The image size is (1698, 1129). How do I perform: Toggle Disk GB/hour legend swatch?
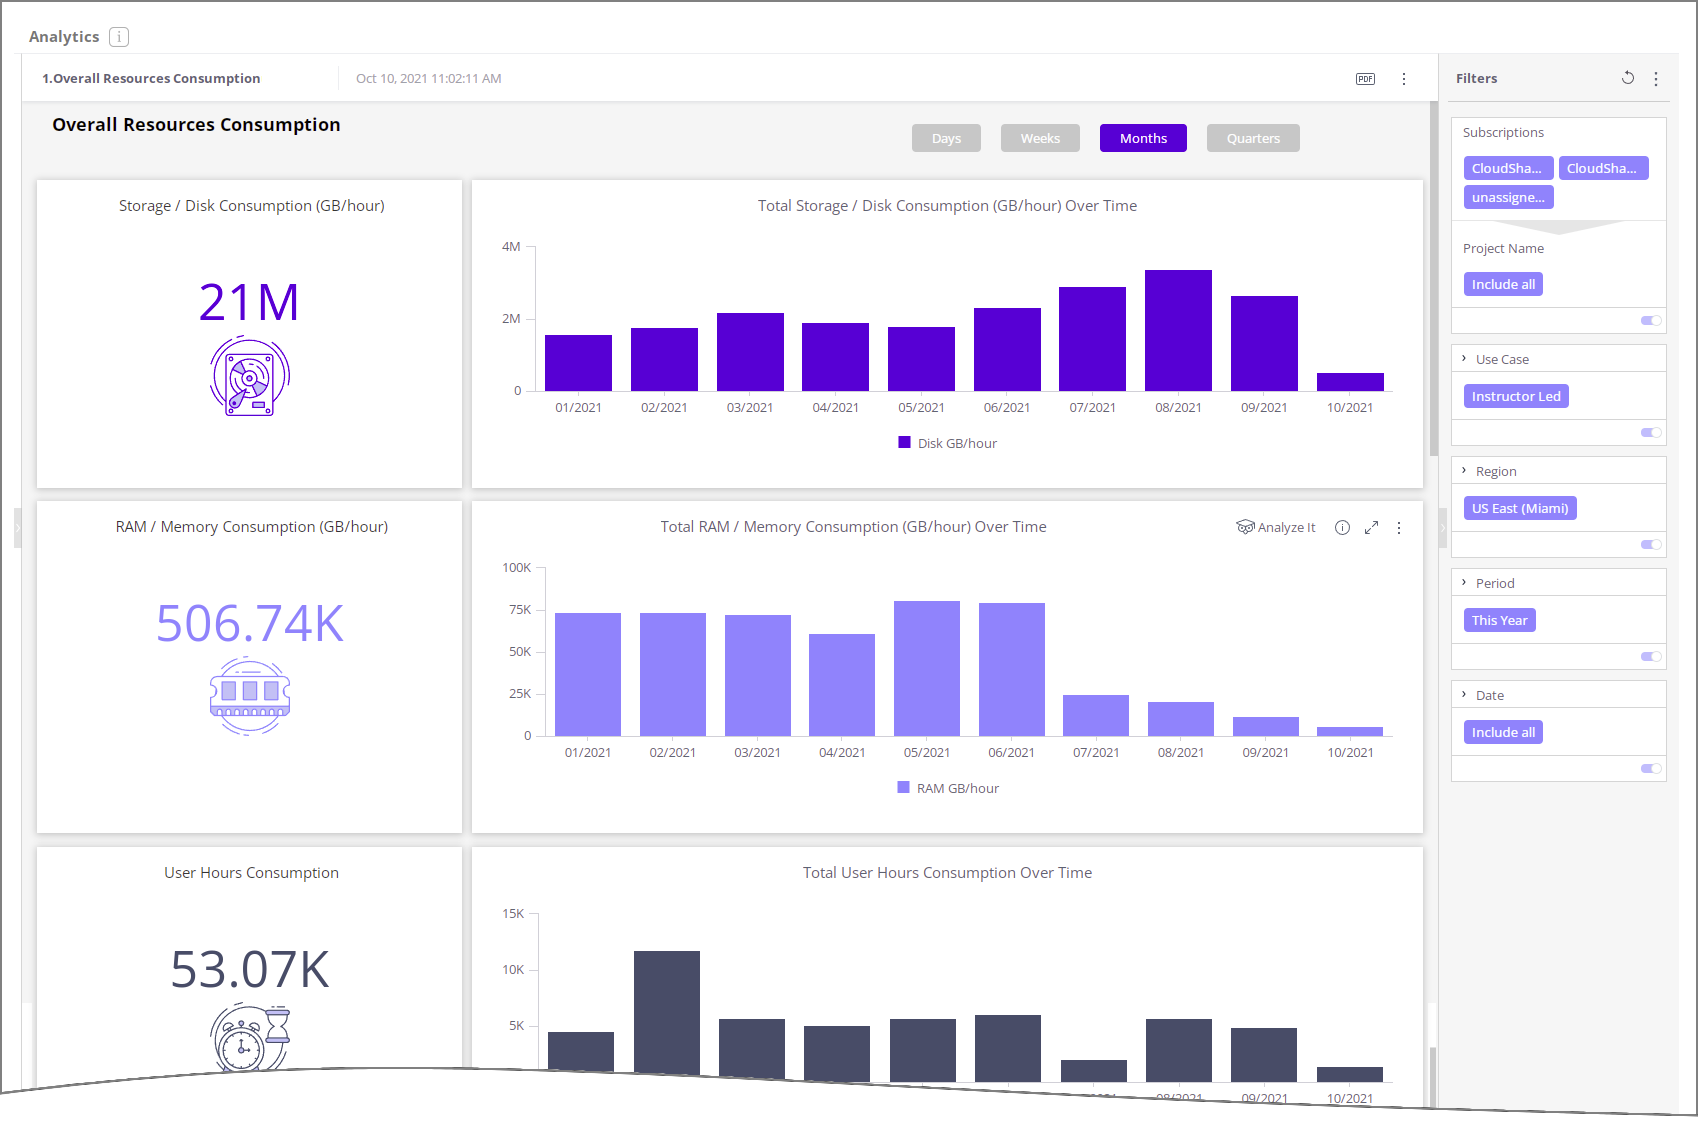pyautogui.click(x=904, y=442)
